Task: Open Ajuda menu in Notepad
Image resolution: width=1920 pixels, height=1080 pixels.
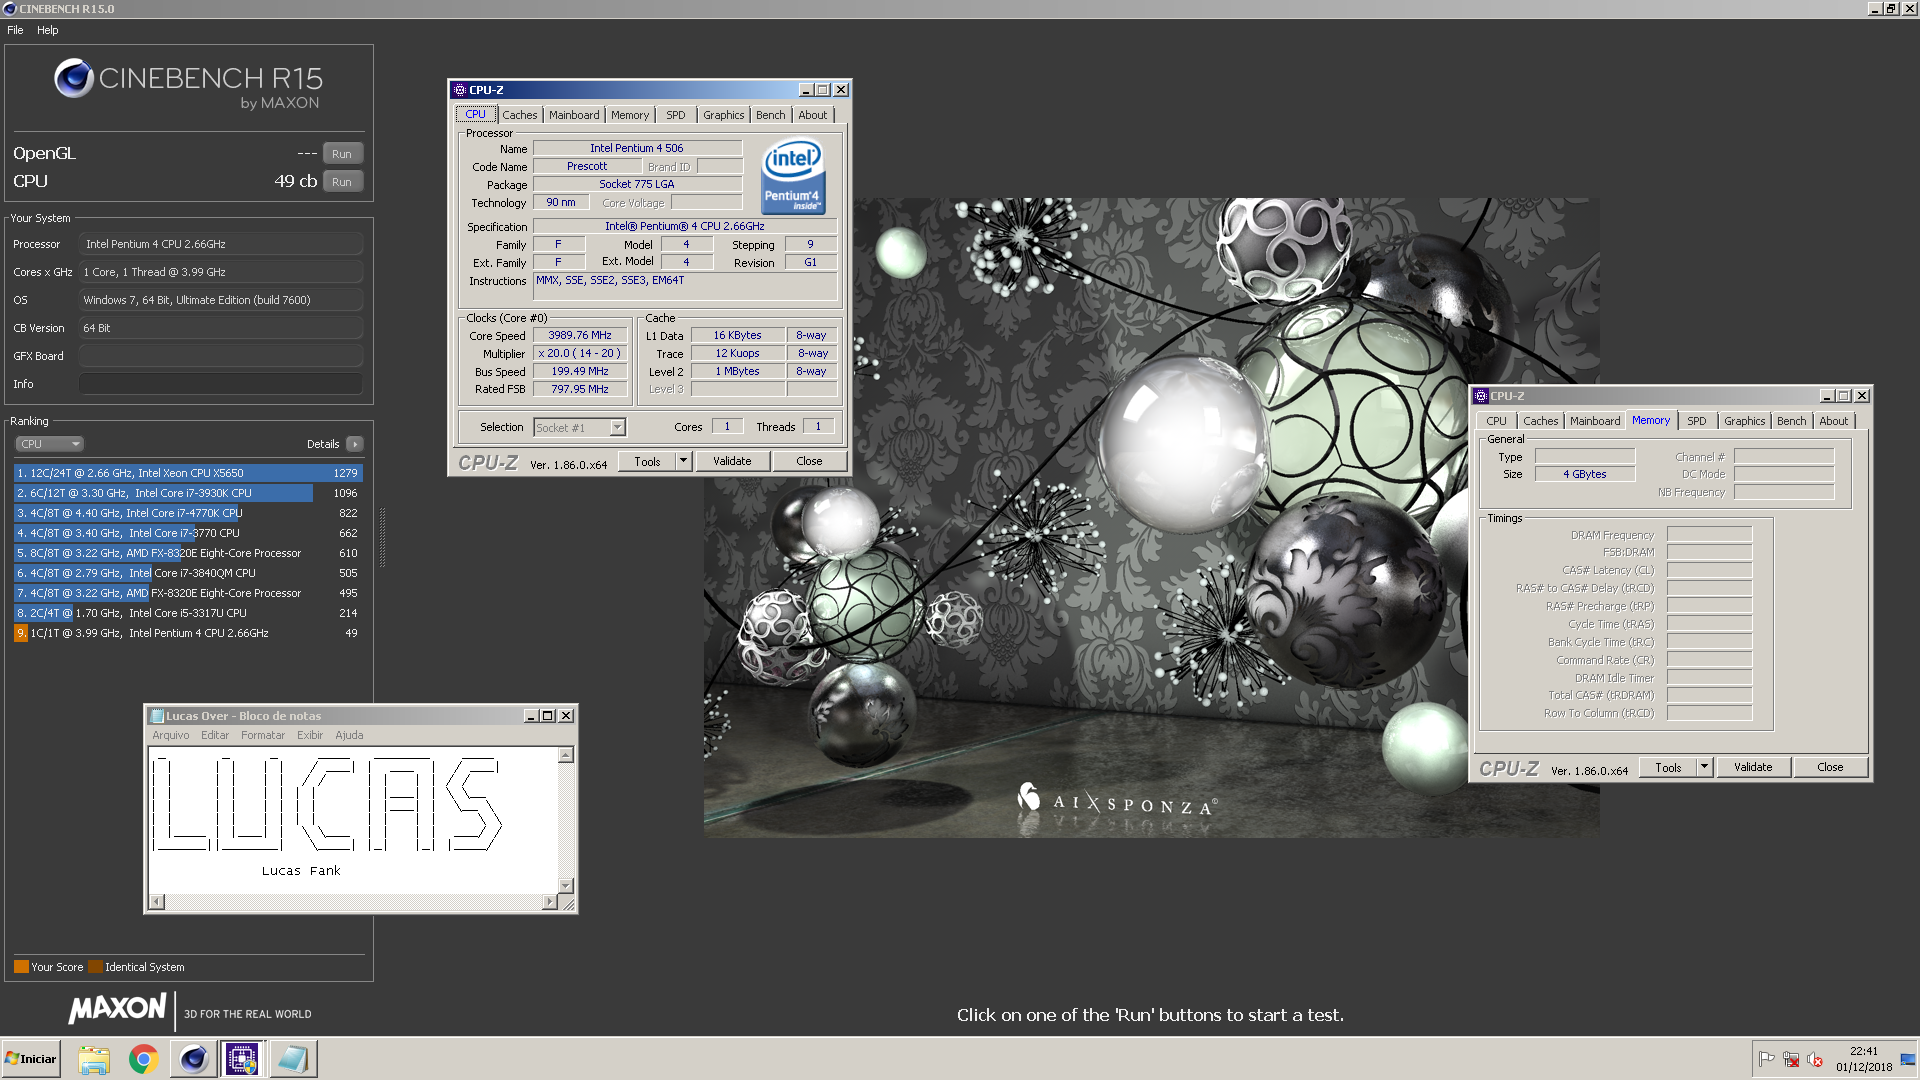Action: point(349,735)
